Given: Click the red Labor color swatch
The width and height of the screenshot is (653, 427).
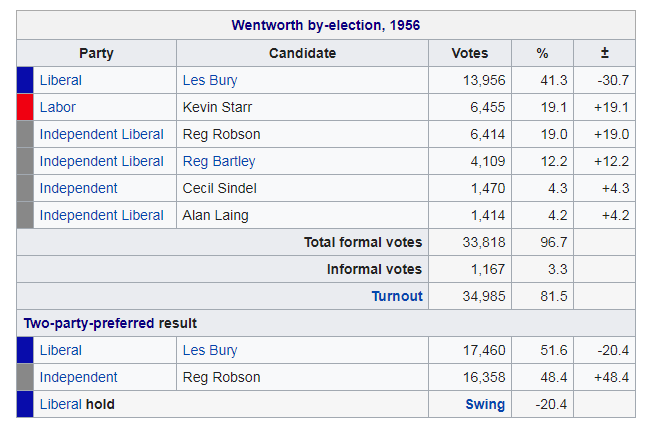Looking at the screenshot, I should point(25,107).
